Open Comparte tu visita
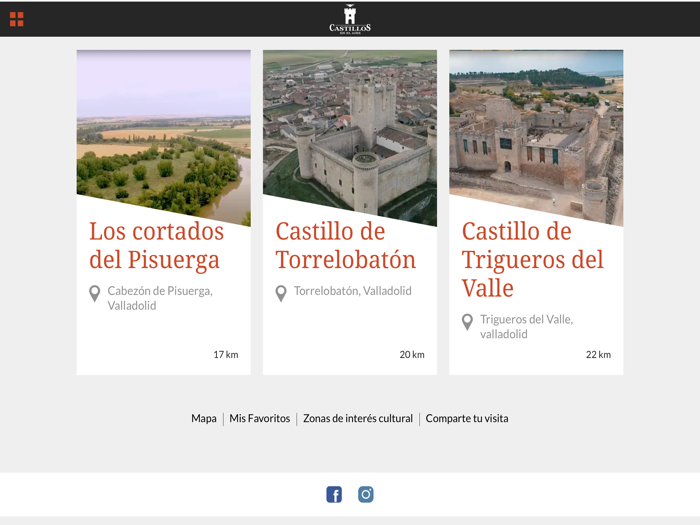The image size is (700, 525). pos(467,418)
